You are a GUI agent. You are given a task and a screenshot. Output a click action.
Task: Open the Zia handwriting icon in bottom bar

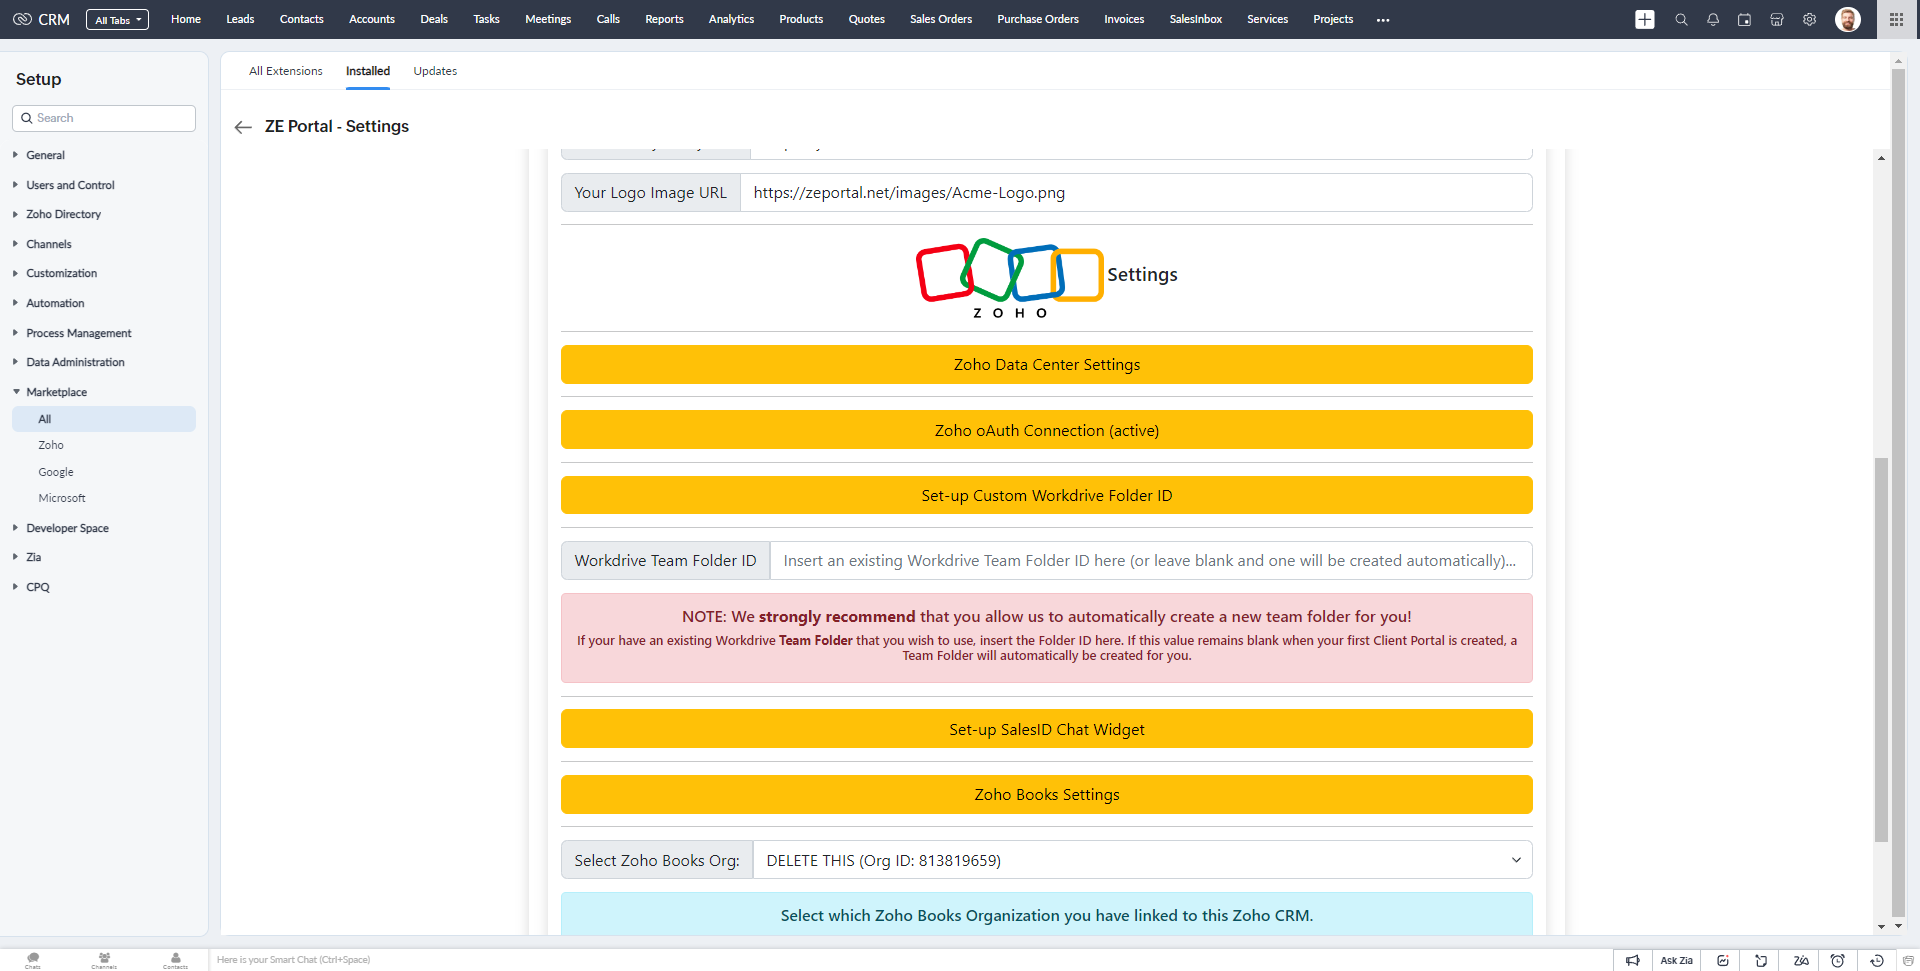(x=1801, y=960)
